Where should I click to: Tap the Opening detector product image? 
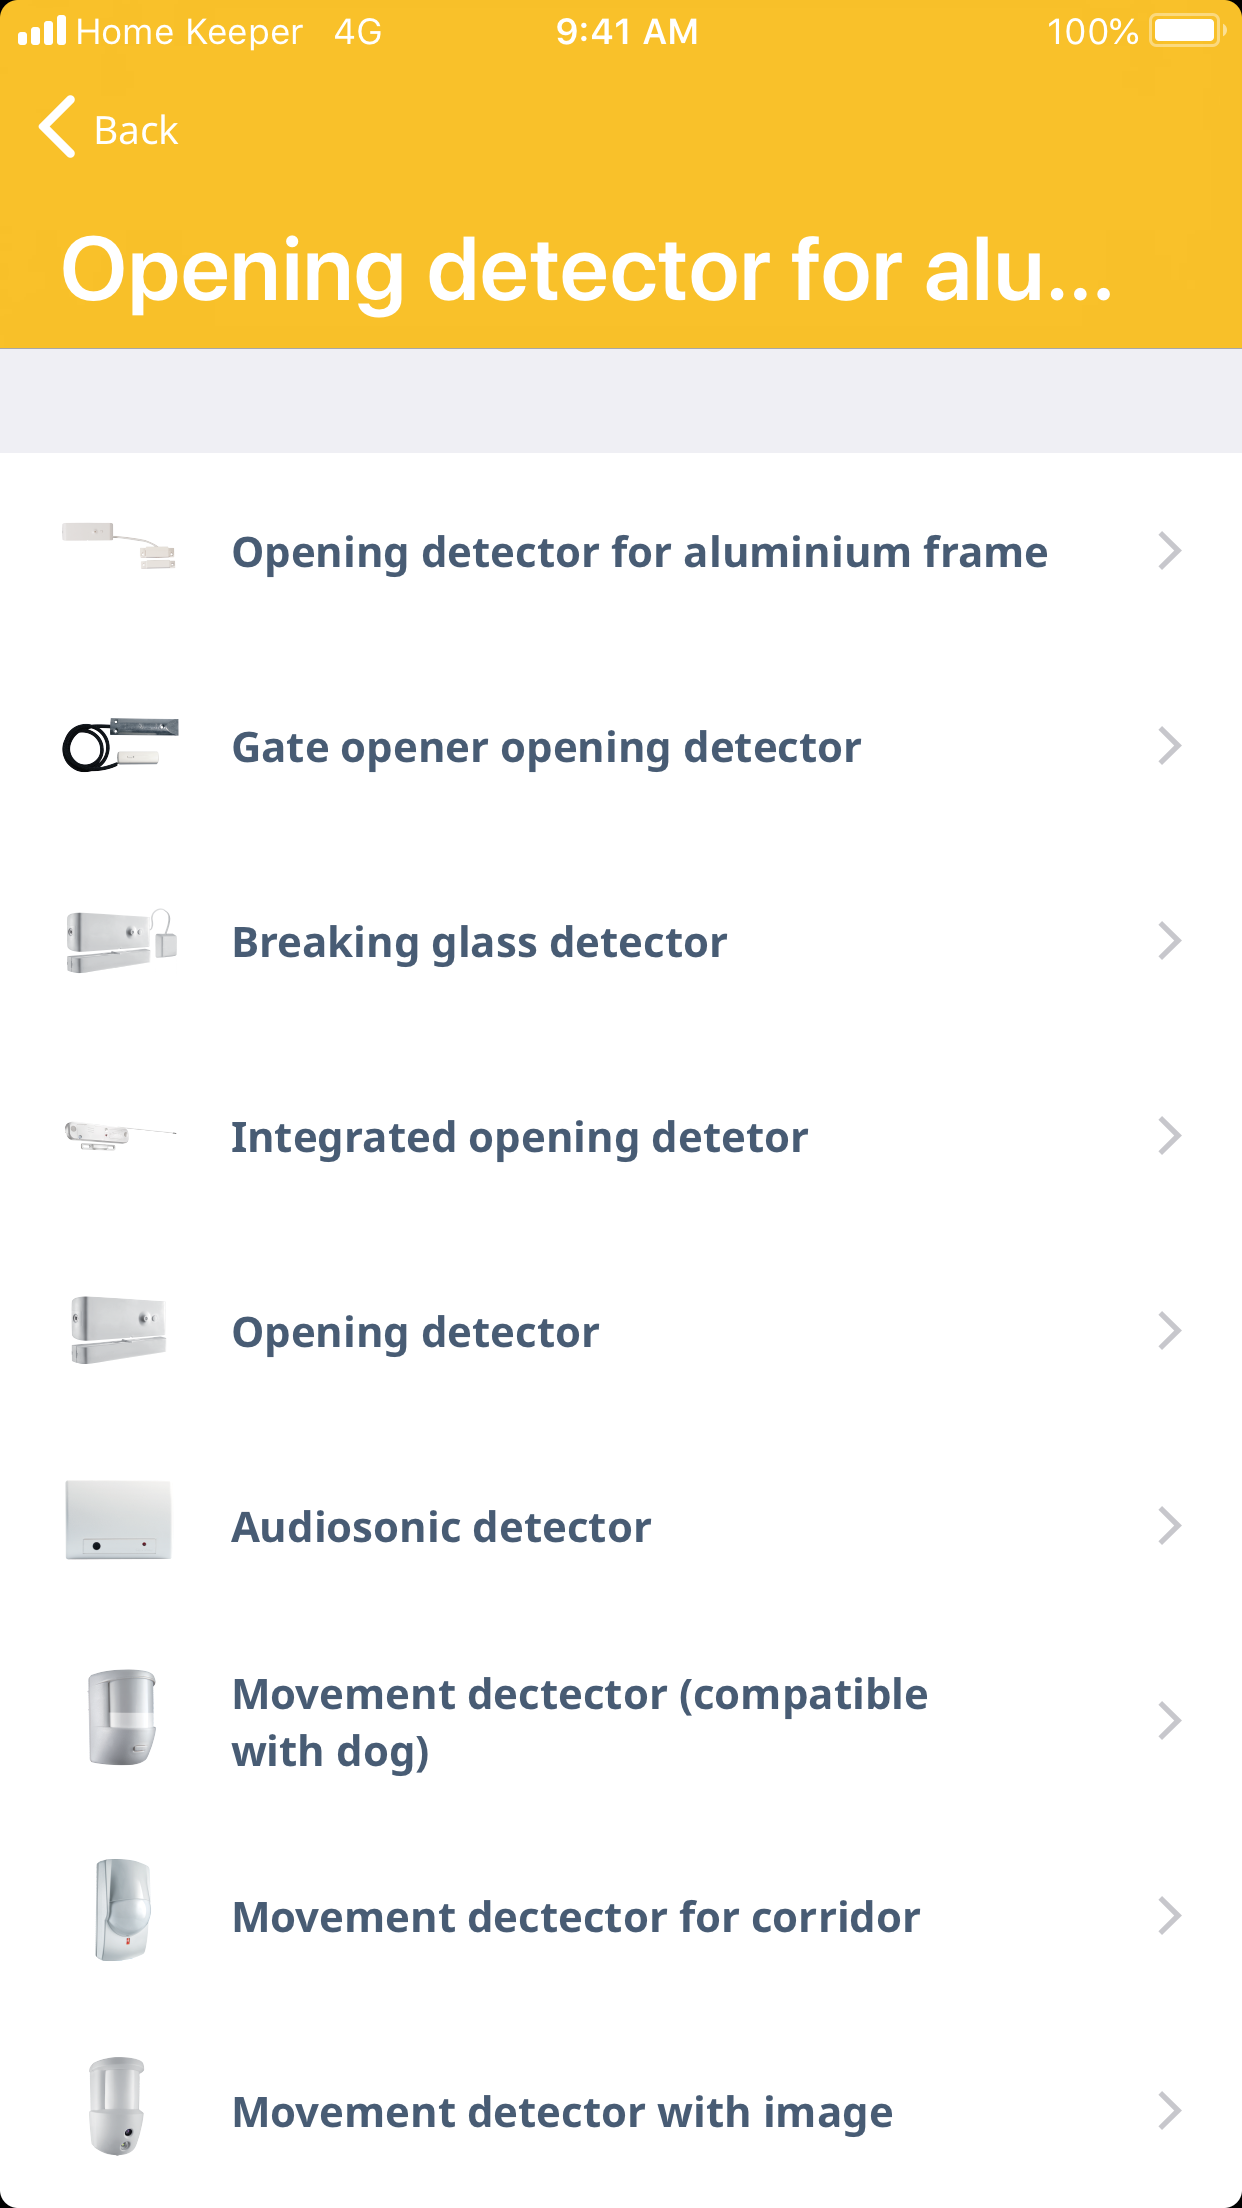click(x=119, y=1330)
